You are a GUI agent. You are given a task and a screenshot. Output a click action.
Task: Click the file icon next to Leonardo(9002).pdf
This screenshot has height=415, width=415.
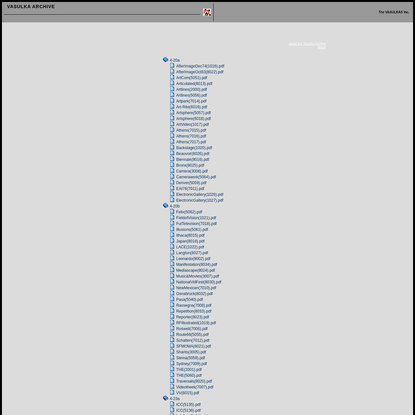pyautogui.click(x=172, y=258)
